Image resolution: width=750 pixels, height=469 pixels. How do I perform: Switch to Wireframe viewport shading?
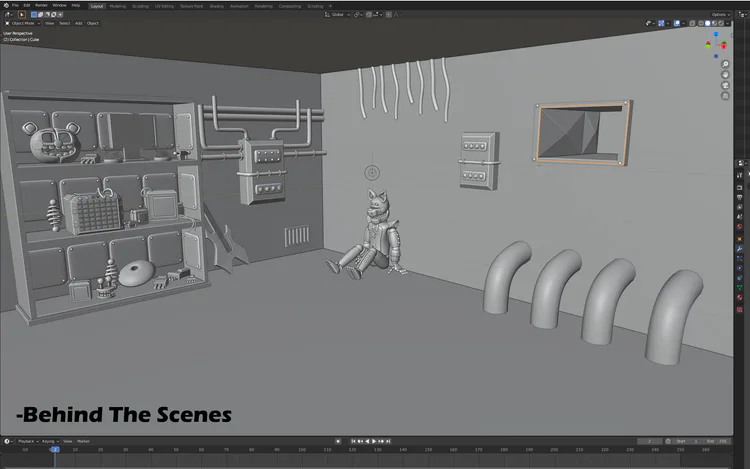[x=701, y=23]
